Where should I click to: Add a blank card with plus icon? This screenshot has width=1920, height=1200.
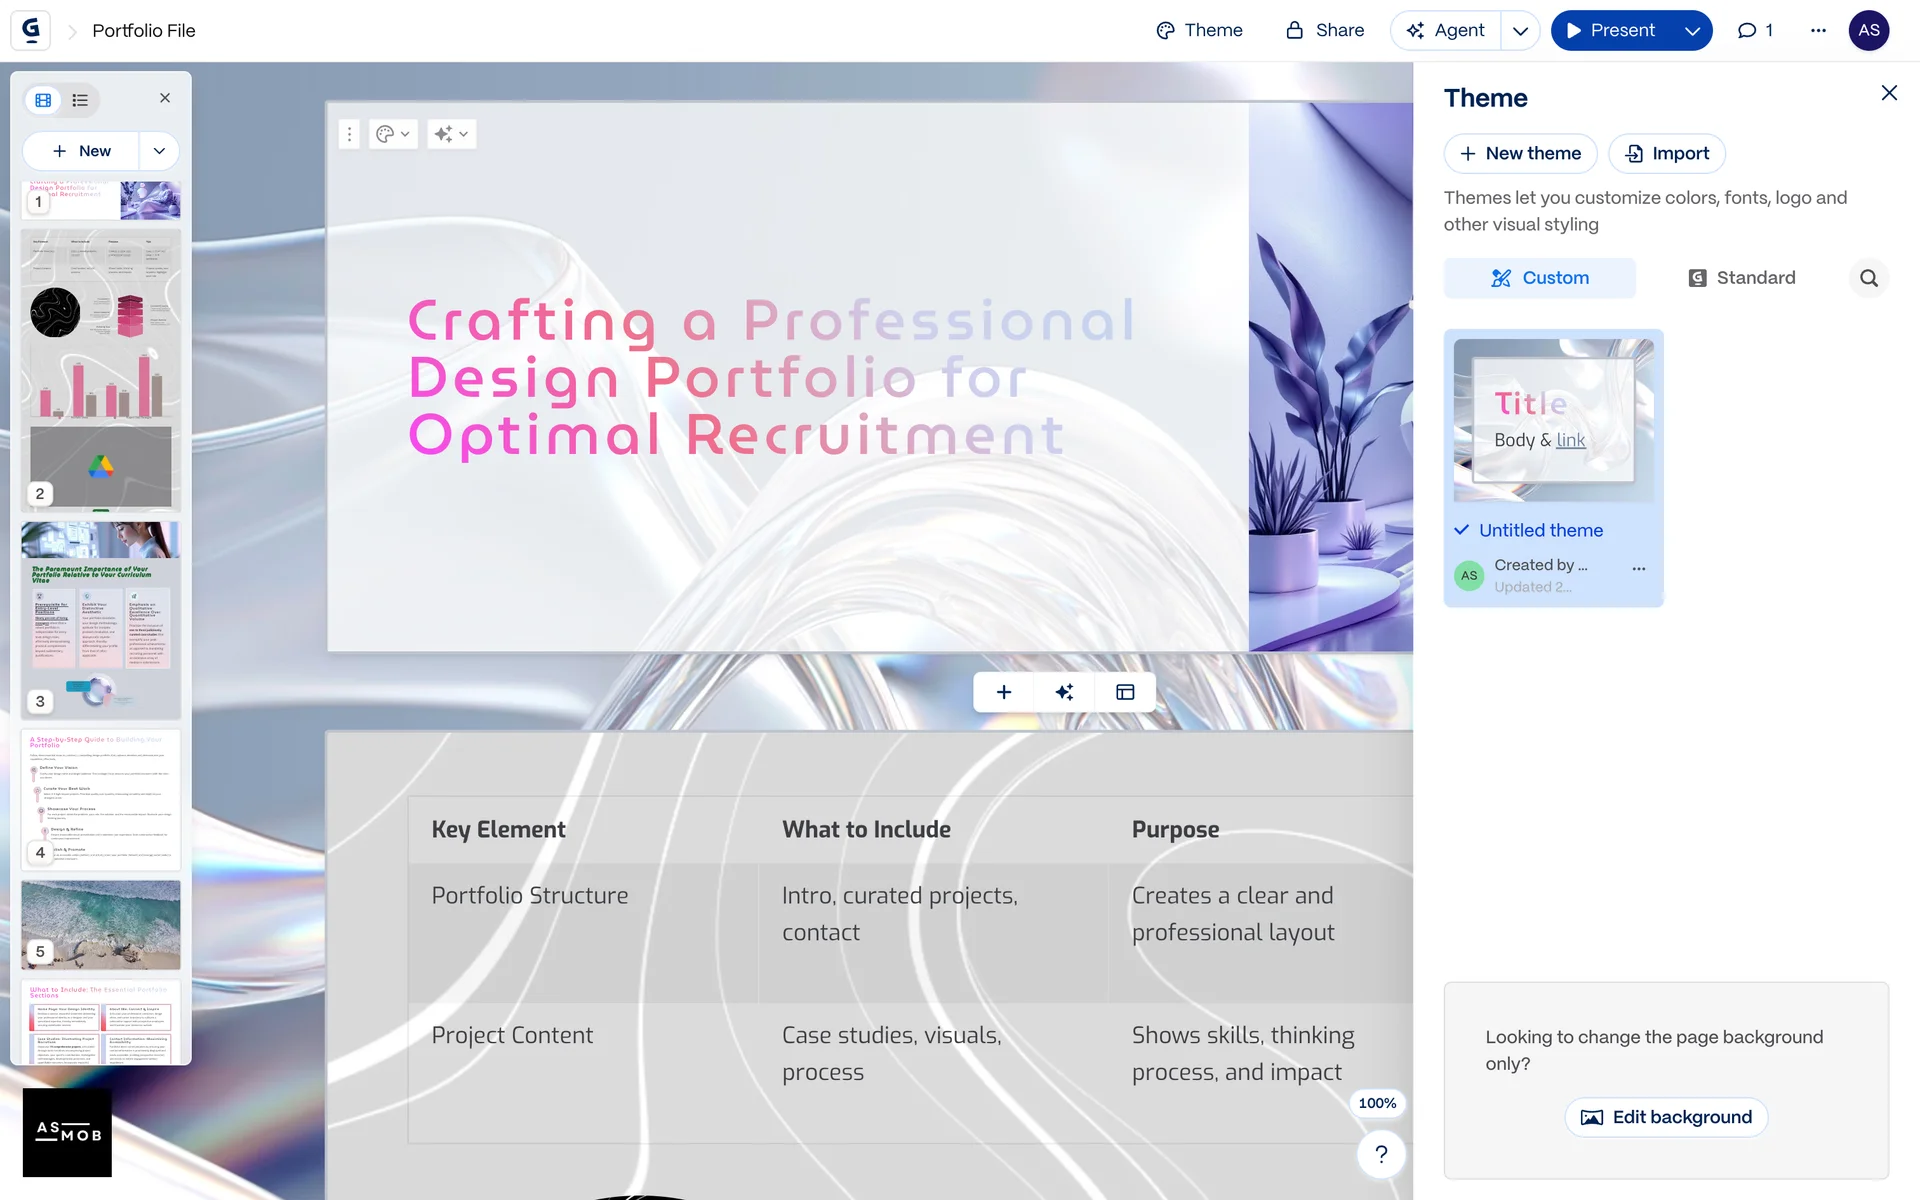(1004, 692)
